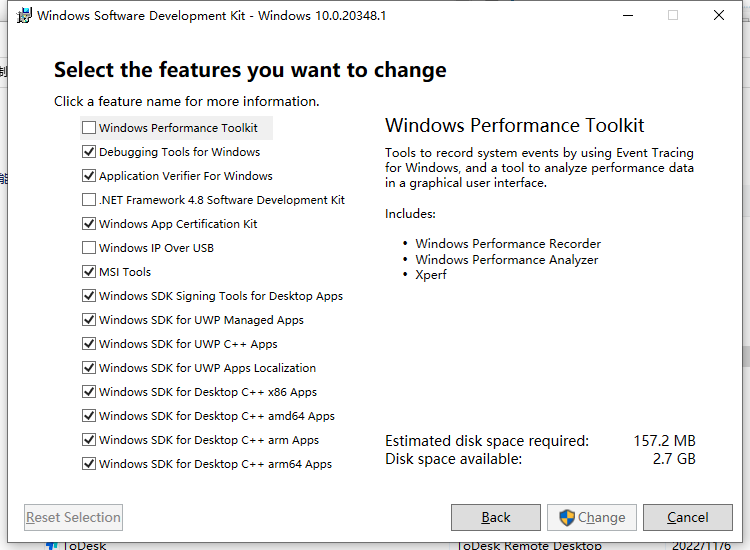Image resolution: width=750 pixels, height=550 pixels.
Task: Toggle Windows SDK for Desktop C++ amd64 Apps
Action: click(89, 416)
